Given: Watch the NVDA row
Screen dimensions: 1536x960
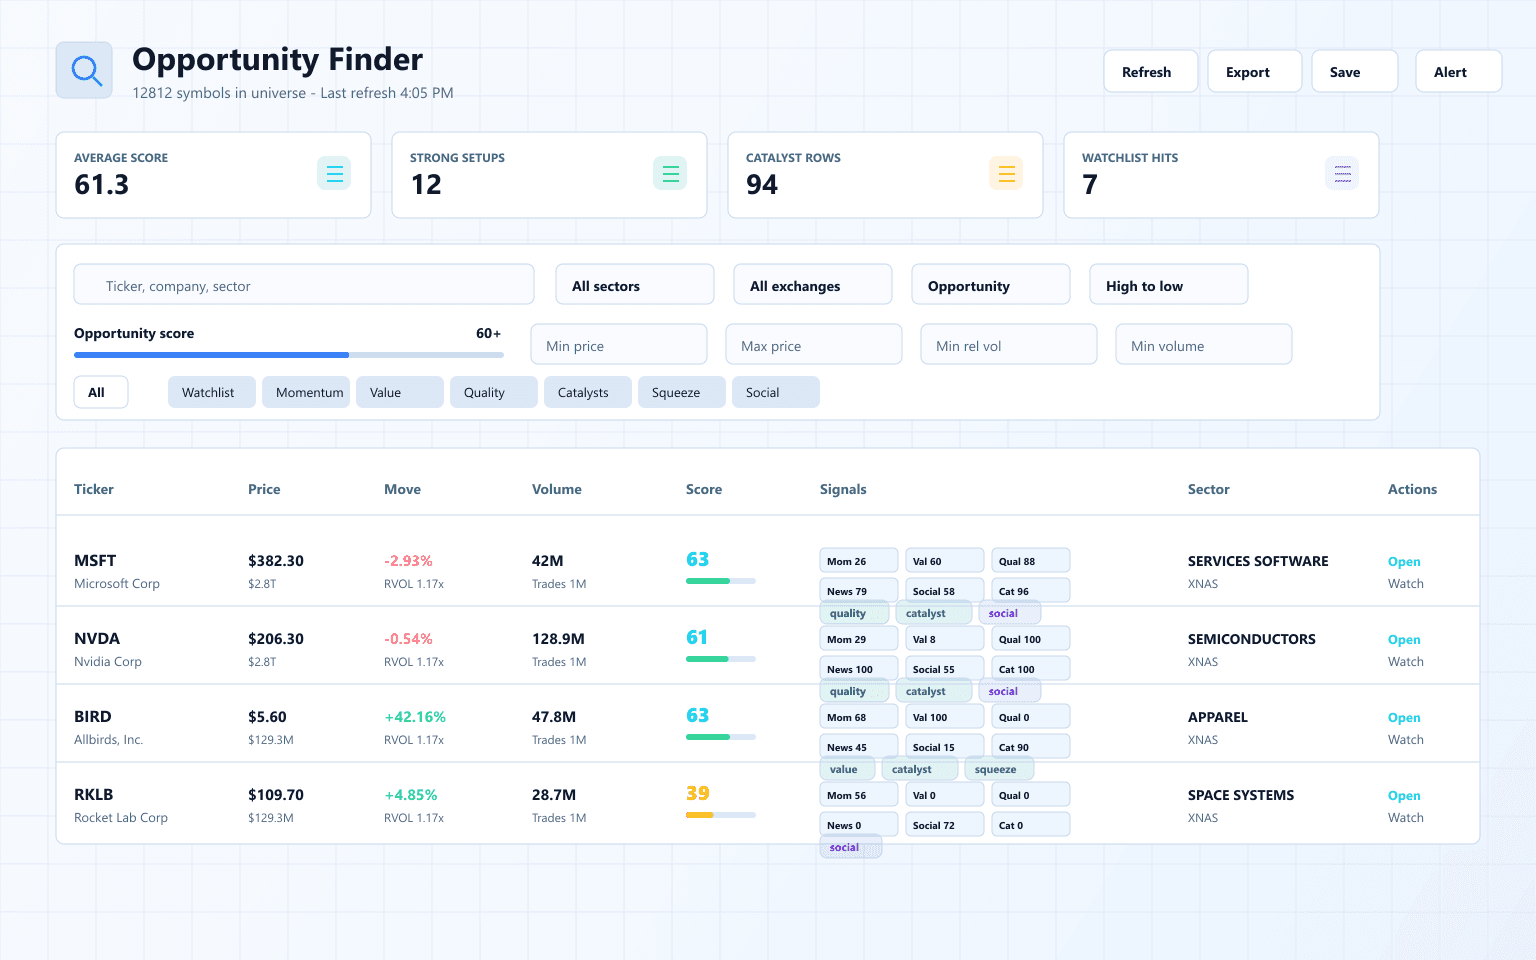Looking at the screenshot, I should (x=1406, y=662).
